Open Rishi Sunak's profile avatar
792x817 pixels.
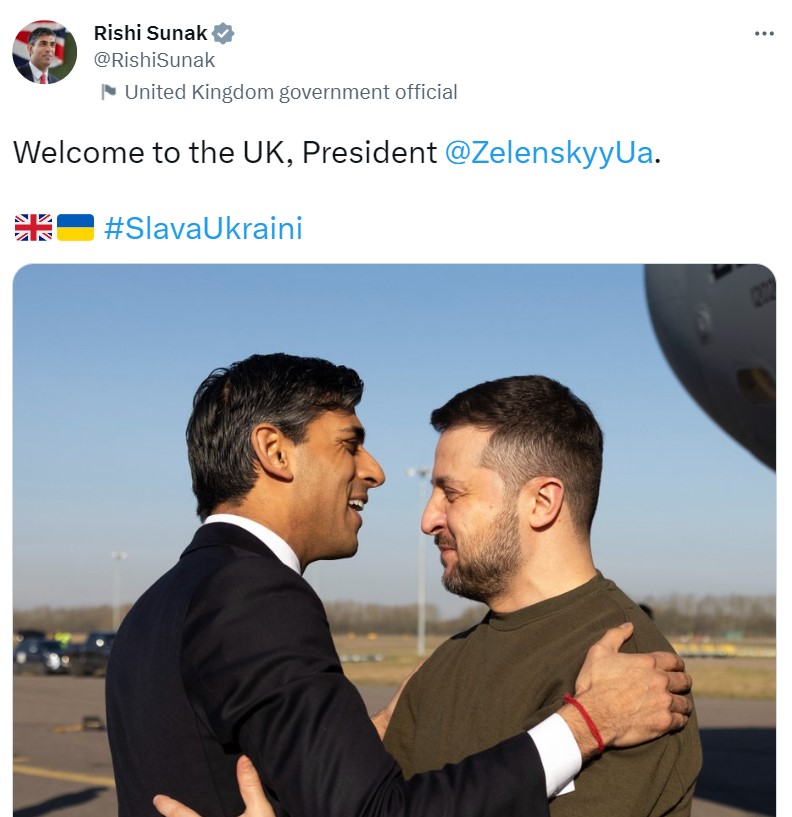coord(44,52)
